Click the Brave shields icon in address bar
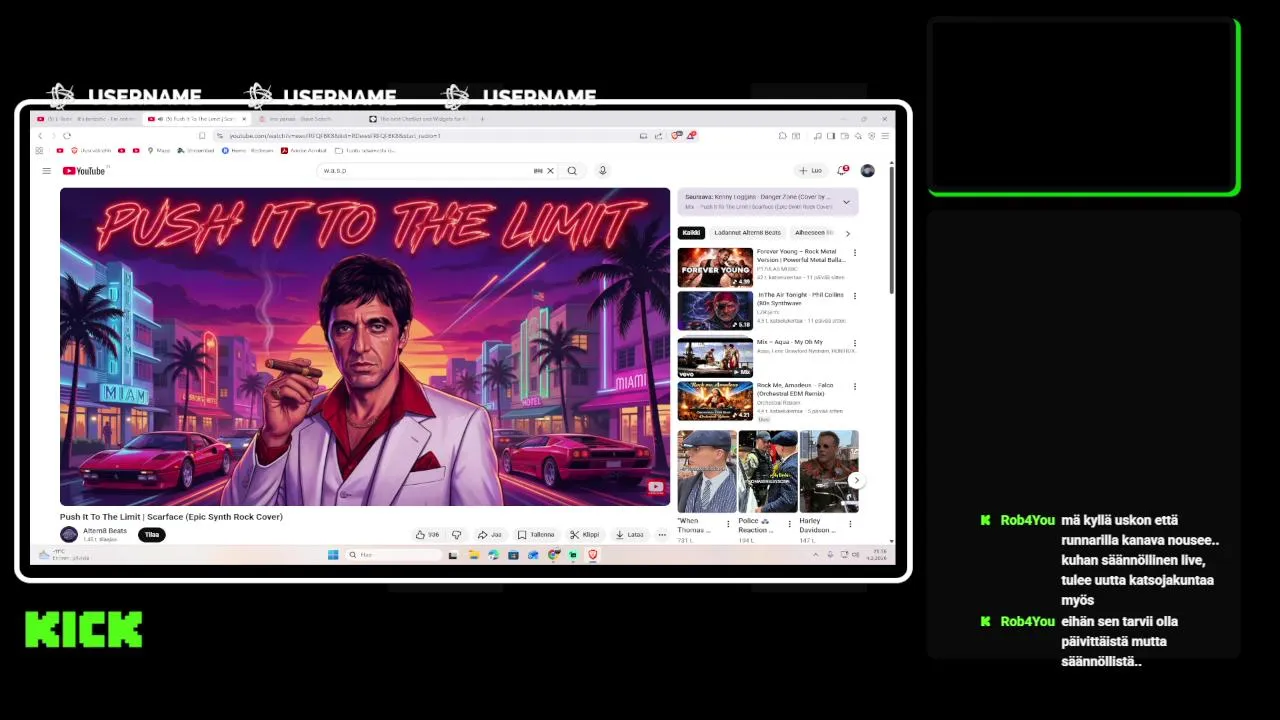The width and height of the screenshot is (1280, 720). [677, 136]
